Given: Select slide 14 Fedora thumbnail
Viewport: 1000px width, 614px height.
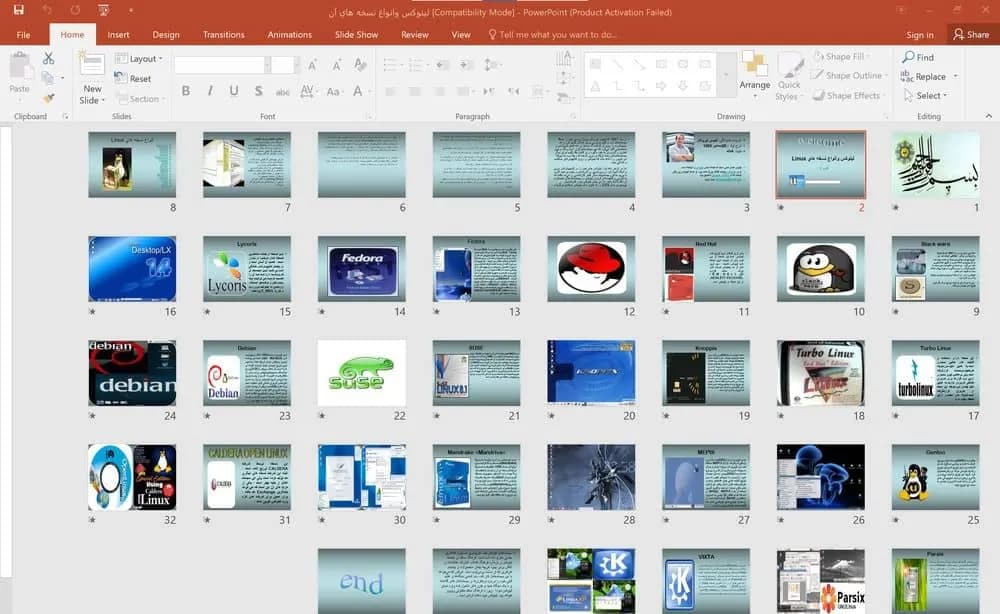Looking at the screenshot, I should pos(362,268).
